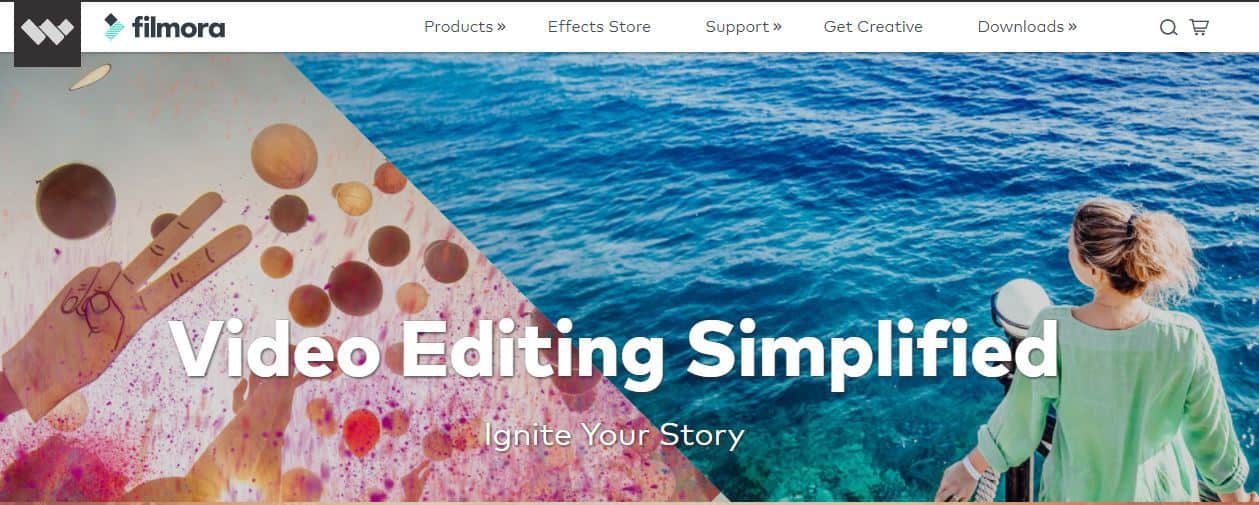
Task: Go to the Effects Store link
Action: 599,27
